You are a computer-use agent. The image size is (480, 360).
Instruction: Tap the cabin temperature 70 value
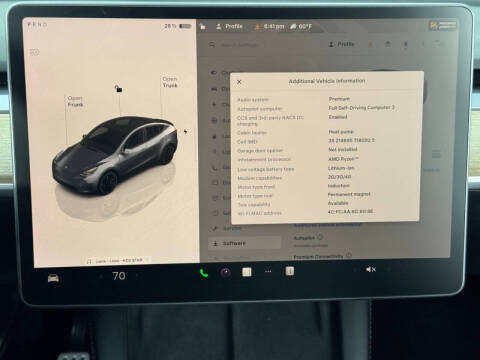119,276
